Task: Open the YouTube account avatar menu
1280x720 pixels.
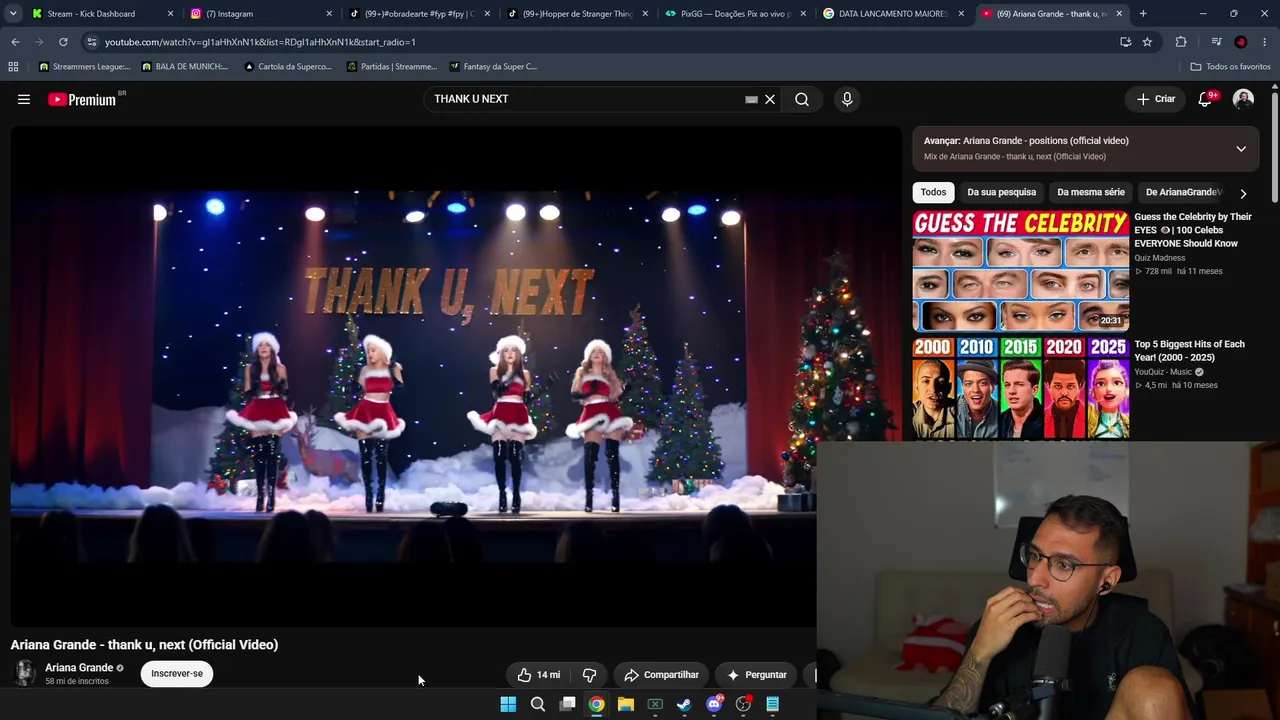Action: point(1243,99)
